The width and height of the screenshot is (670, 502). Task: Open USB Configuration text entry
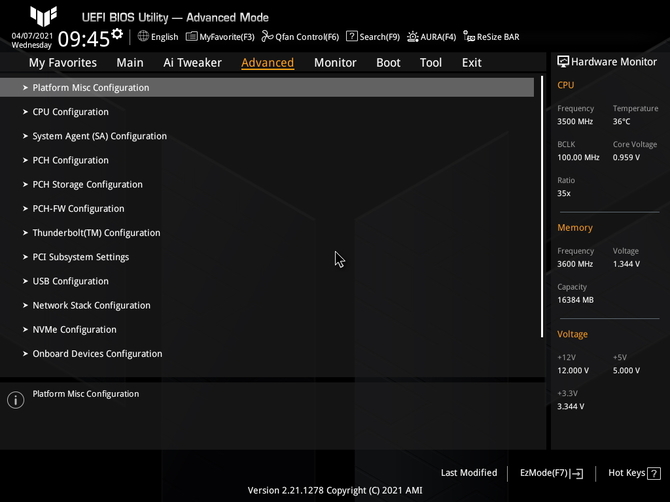[x=71, y=281]
